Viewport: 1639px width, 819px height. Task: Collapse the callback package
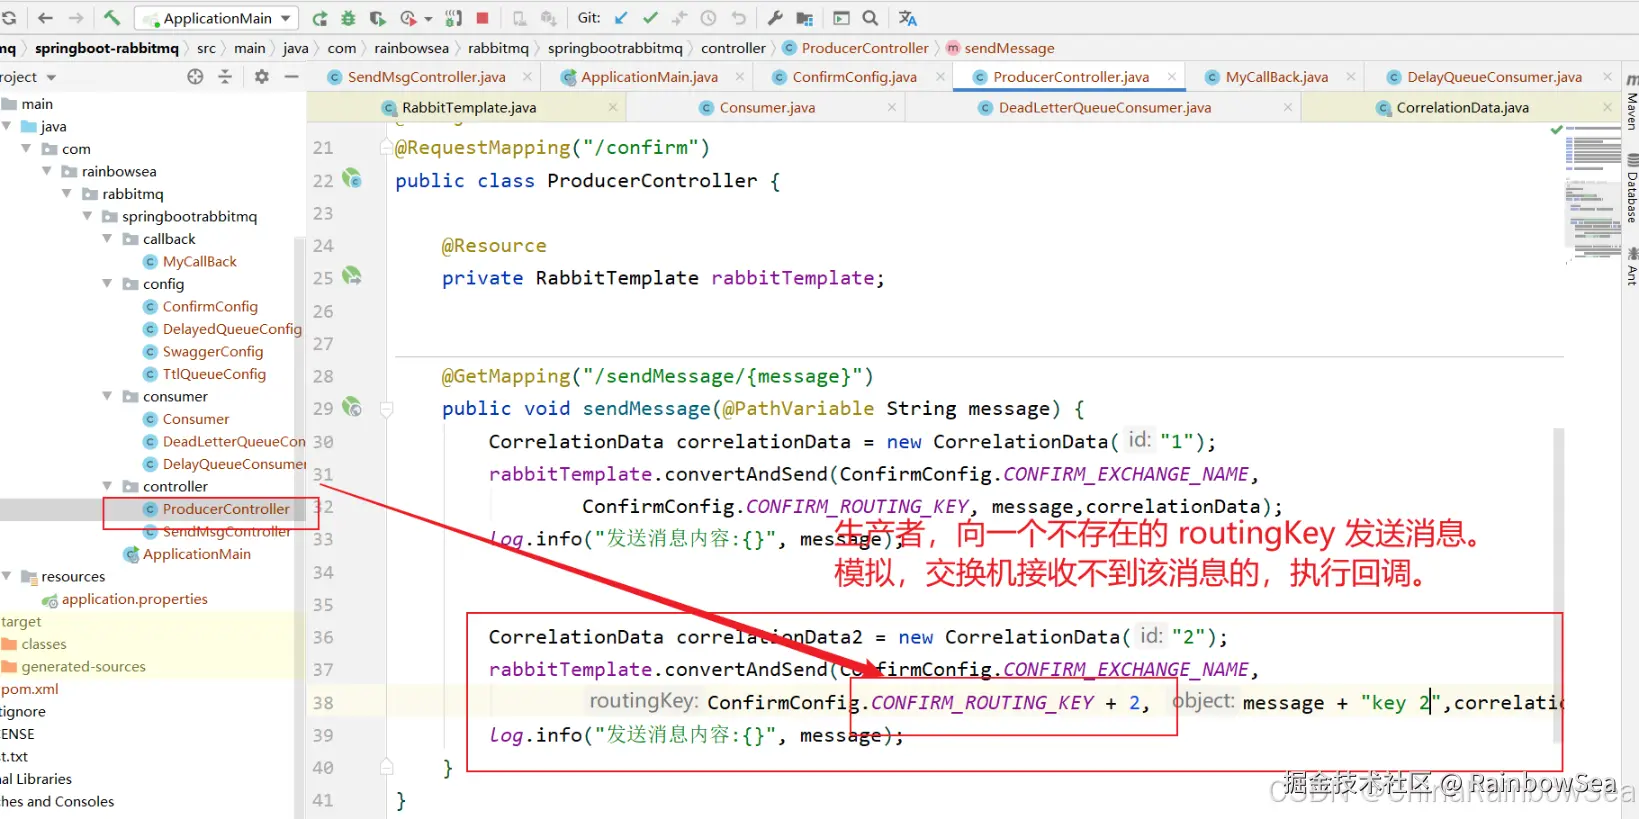(x=107, y=238)
